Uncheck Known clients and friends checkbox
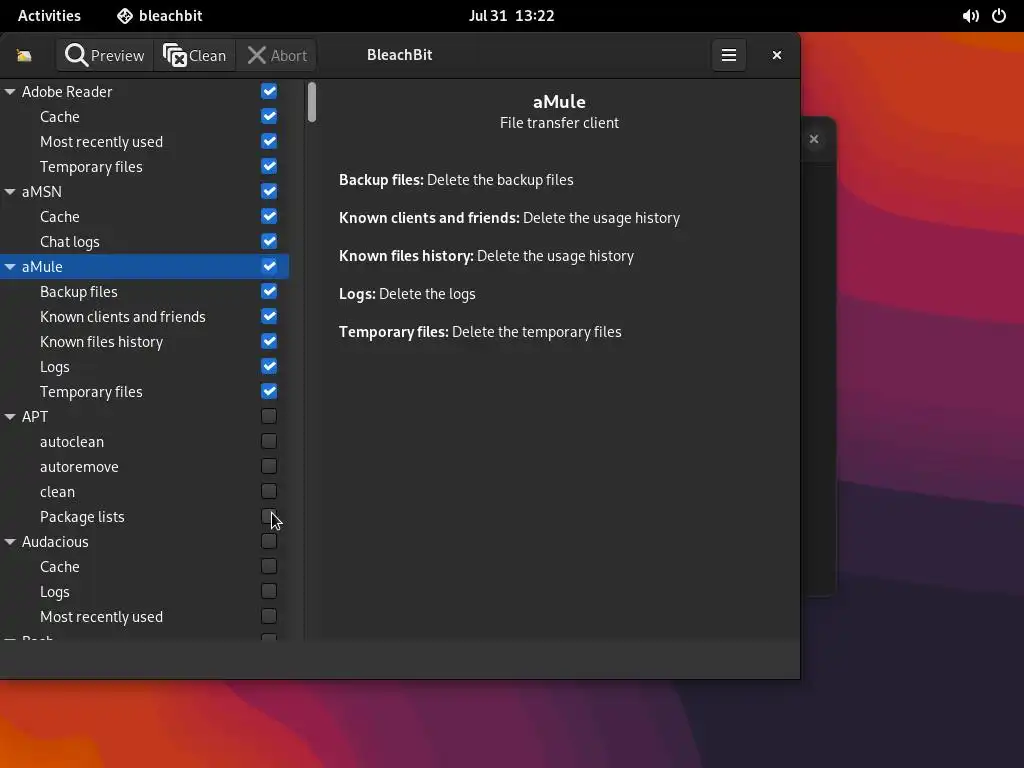Image resolution: width=1024 pixels, height=768 pixels. pos(269,316)
